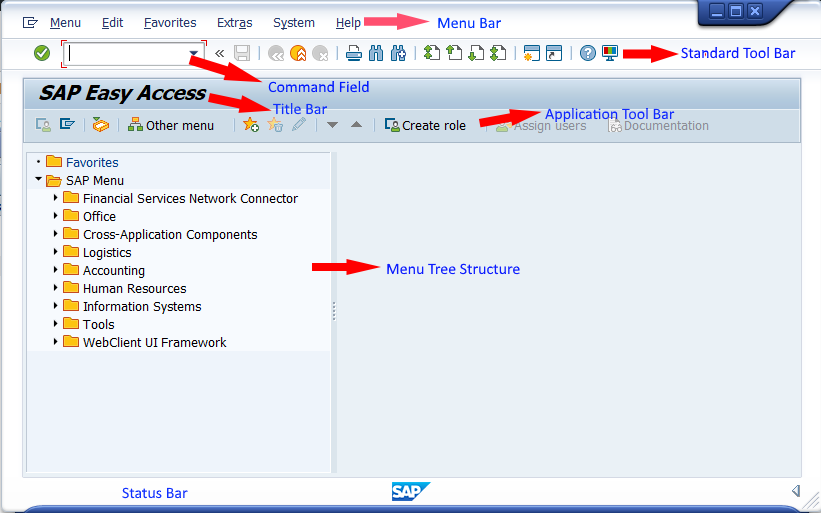
Task: Click the Add to Favorites star icon
Action: (251, 125)
